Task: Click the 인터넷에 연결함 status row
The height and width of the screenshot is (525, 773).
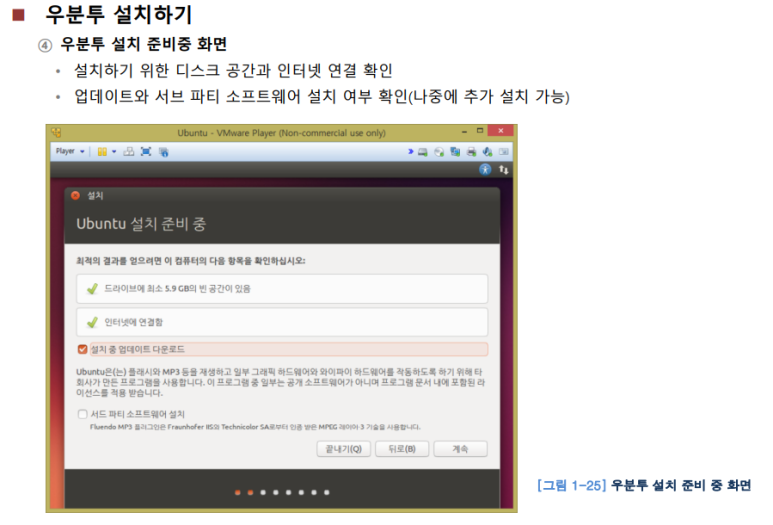Action: (282, 322)
